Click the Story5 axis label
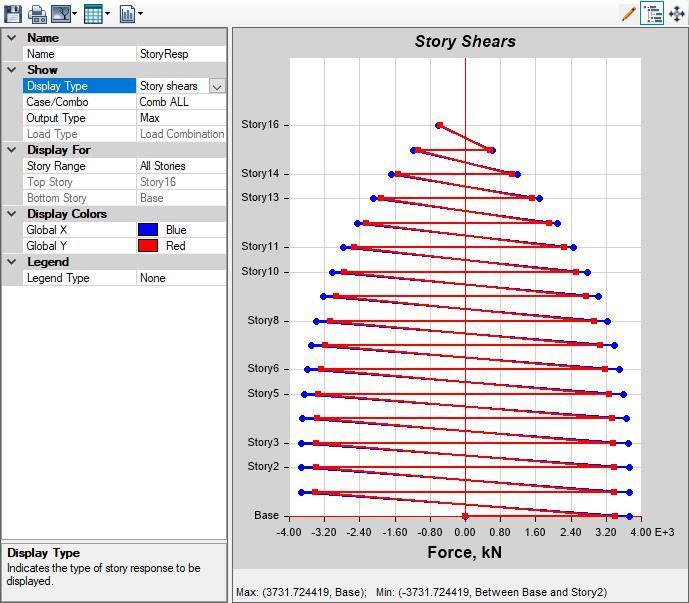Screen dimensions: 689x603 click(x=263, y=393)
